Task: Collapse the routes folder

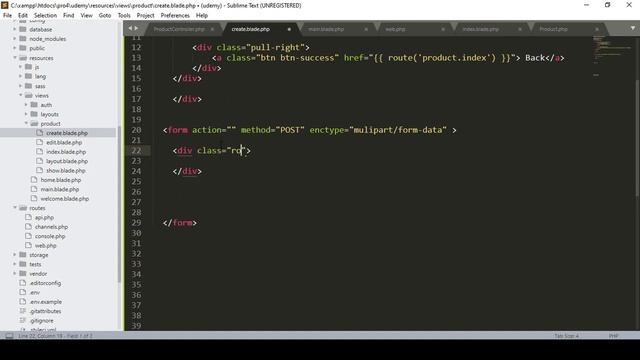Action: tap(15, 208)
